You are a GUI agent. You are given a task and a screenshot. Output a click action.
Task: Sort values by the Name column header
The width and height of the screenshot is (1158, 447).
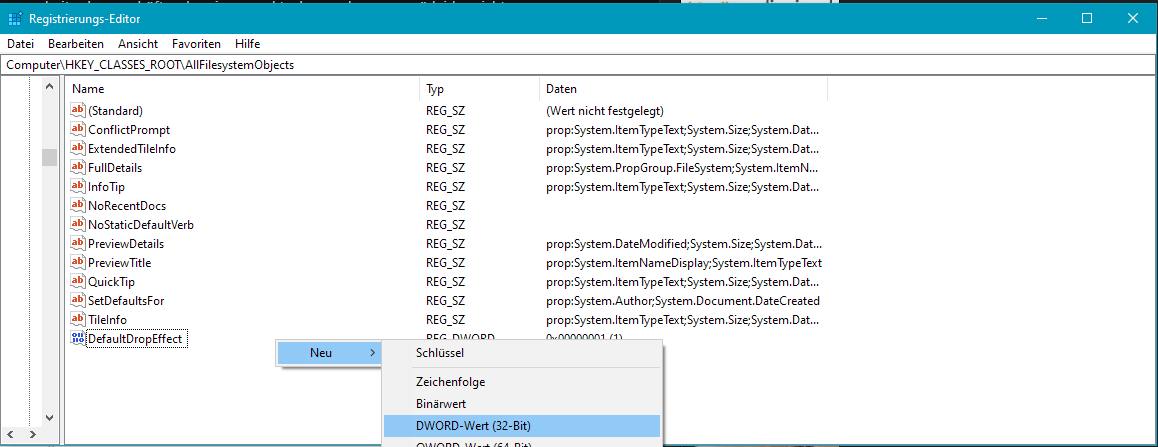coord(242,89)
